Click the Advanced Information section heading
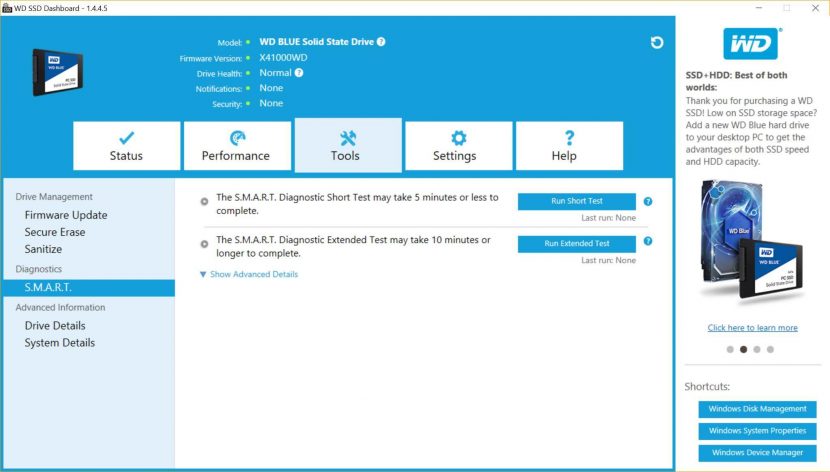Screen dimensions: 830x472 click(60, 307)
